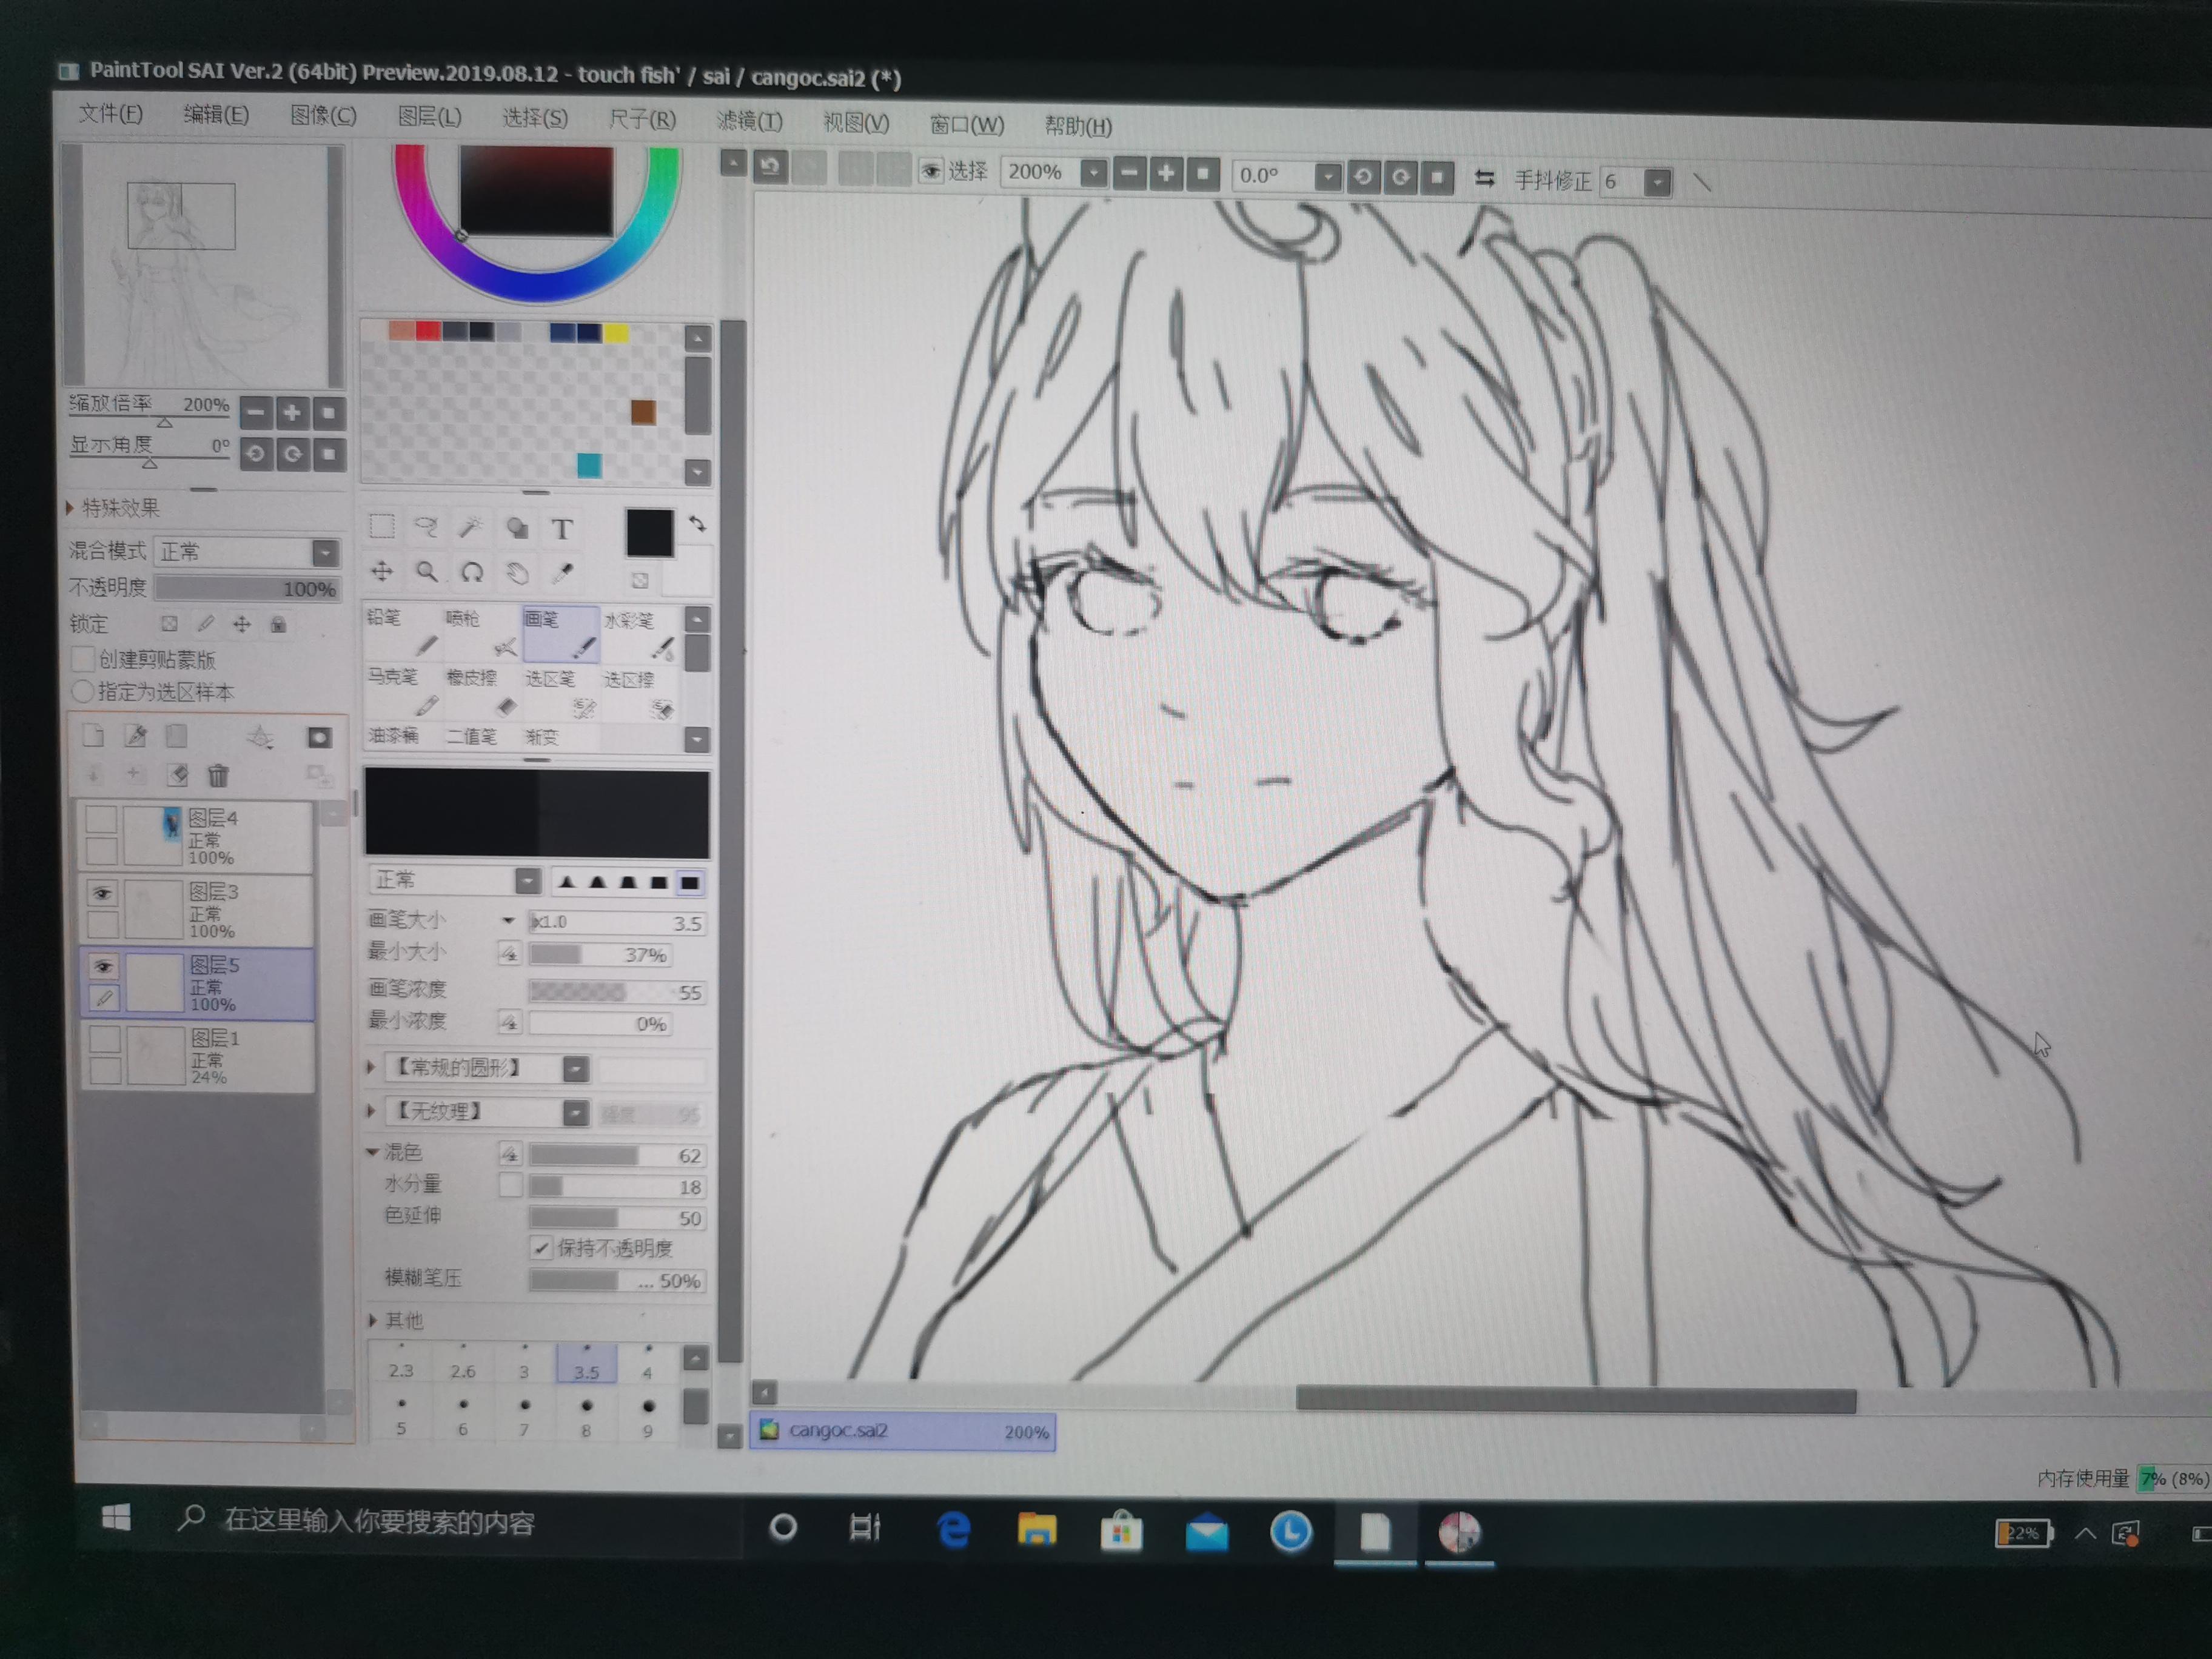
Task: Choose the 橡皮擦 eraser tool
Action: [482, 693]
